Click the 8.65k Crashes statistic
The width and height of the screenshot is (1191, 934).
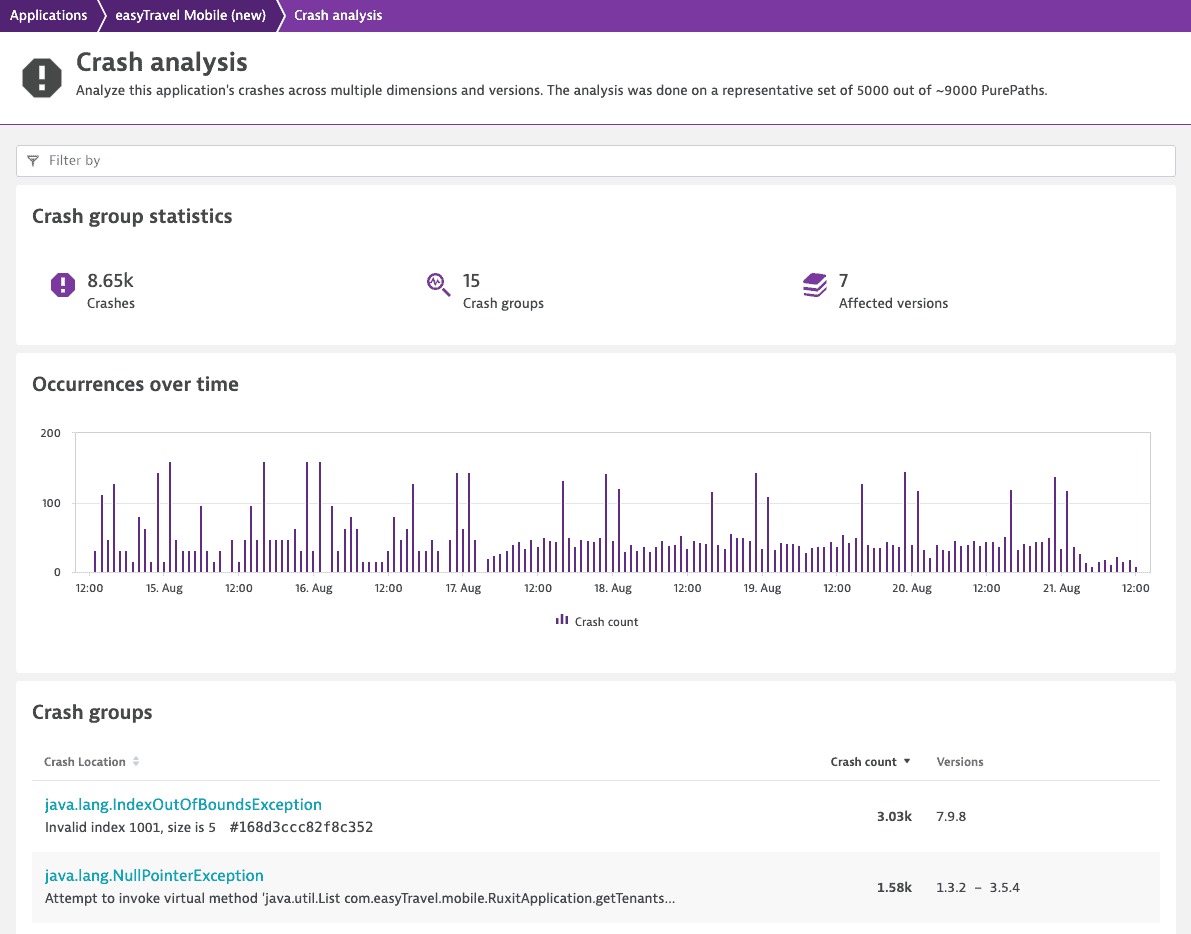[x=110, y=291]
